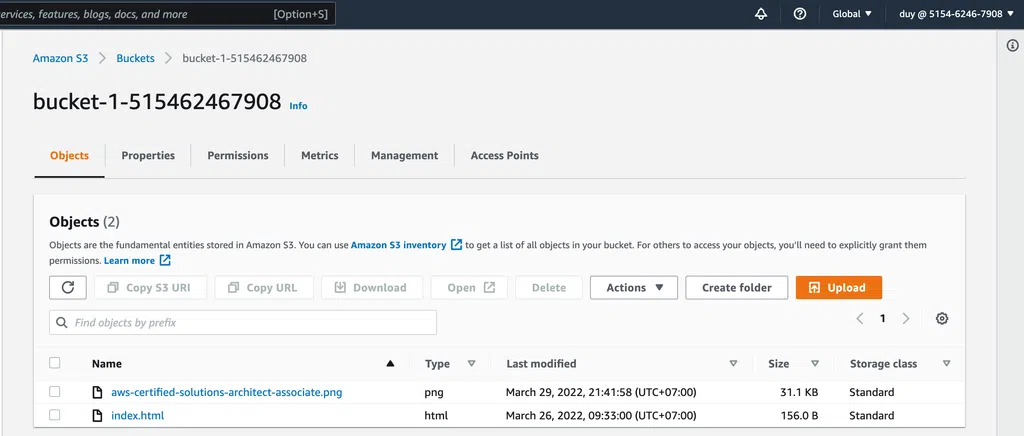This screenshot has width=1024, height=436.
Task: Click the external link icon after Learn more
Action: [165, 260]
